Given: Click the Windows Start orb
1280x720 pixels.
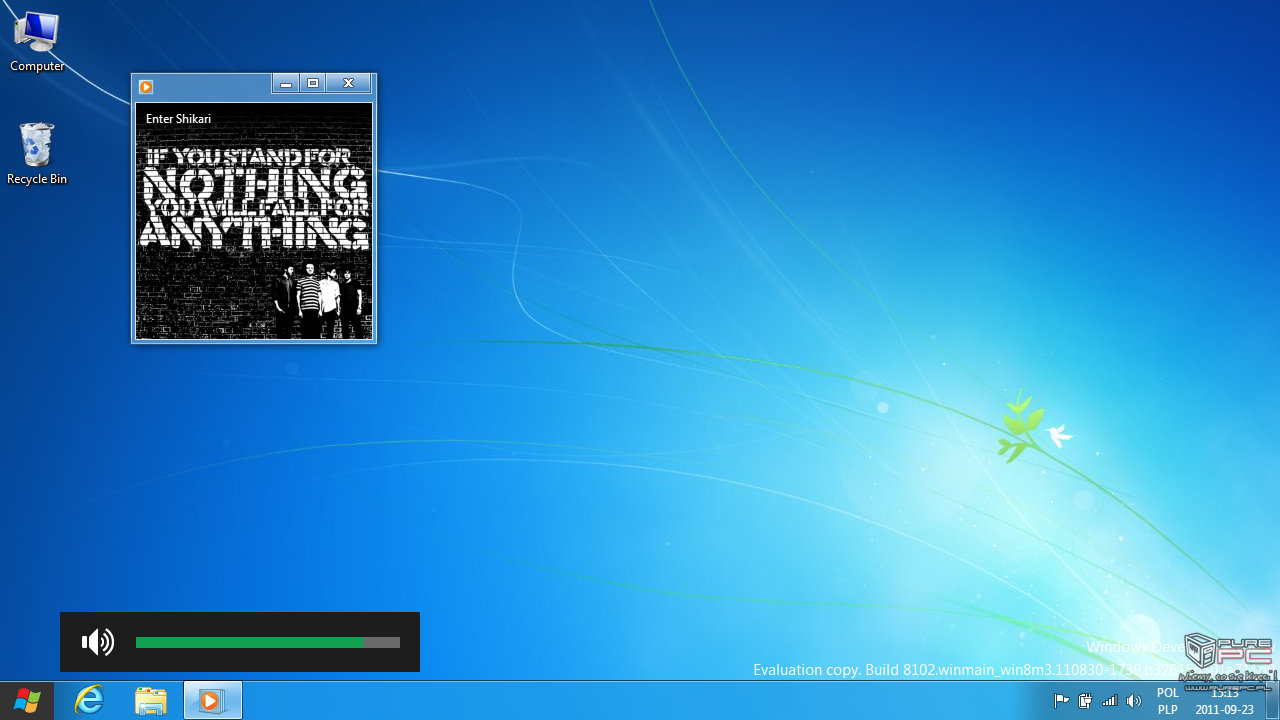Looking at the screenshot, I should 27,701.
